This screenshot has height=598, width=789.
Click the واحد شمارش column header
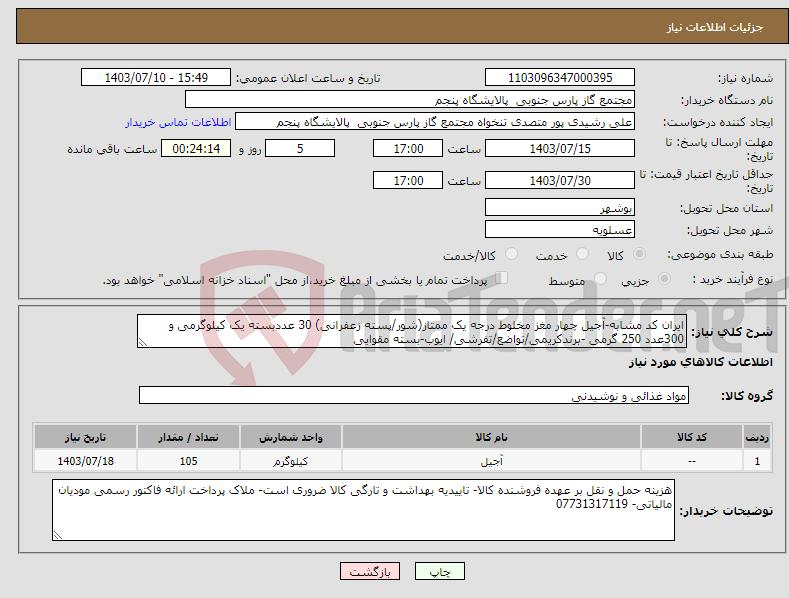290,437
